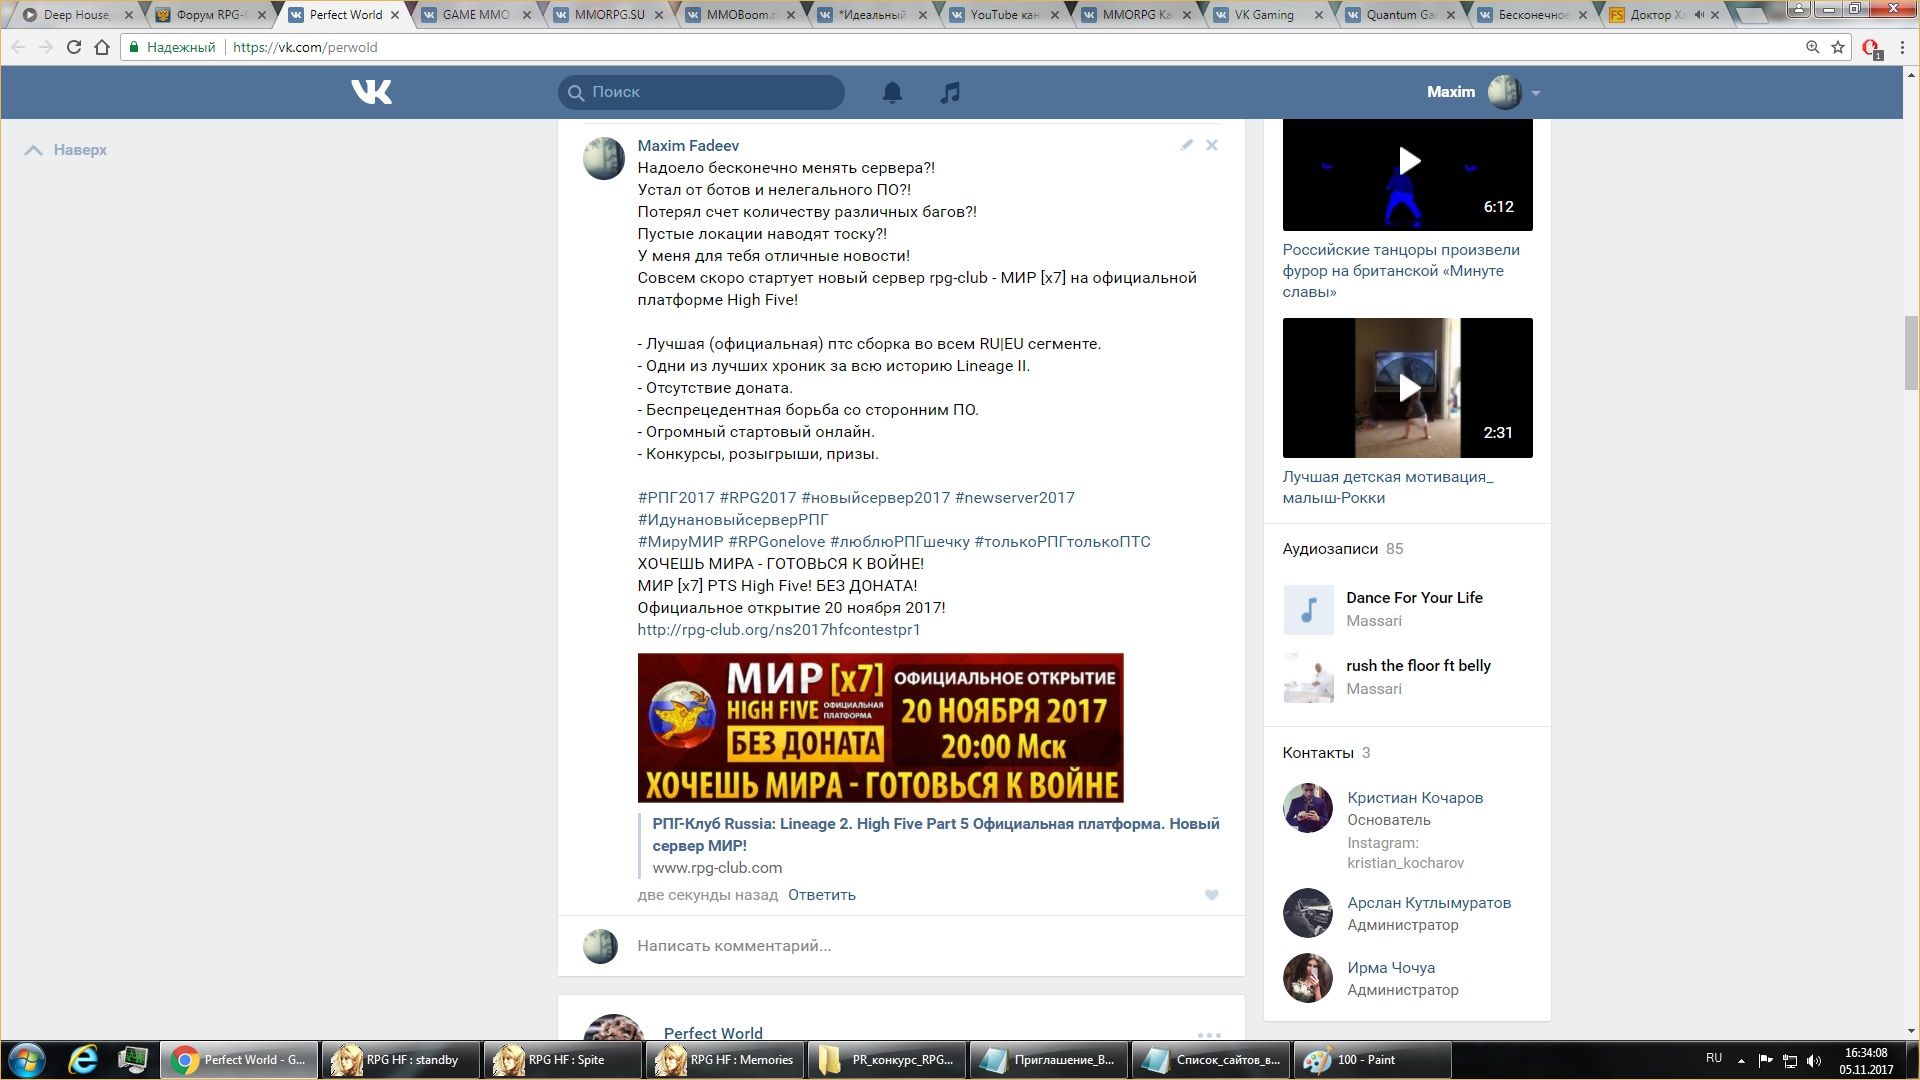Open Opera-style extension icon in toolbar

coord(1871,48)
